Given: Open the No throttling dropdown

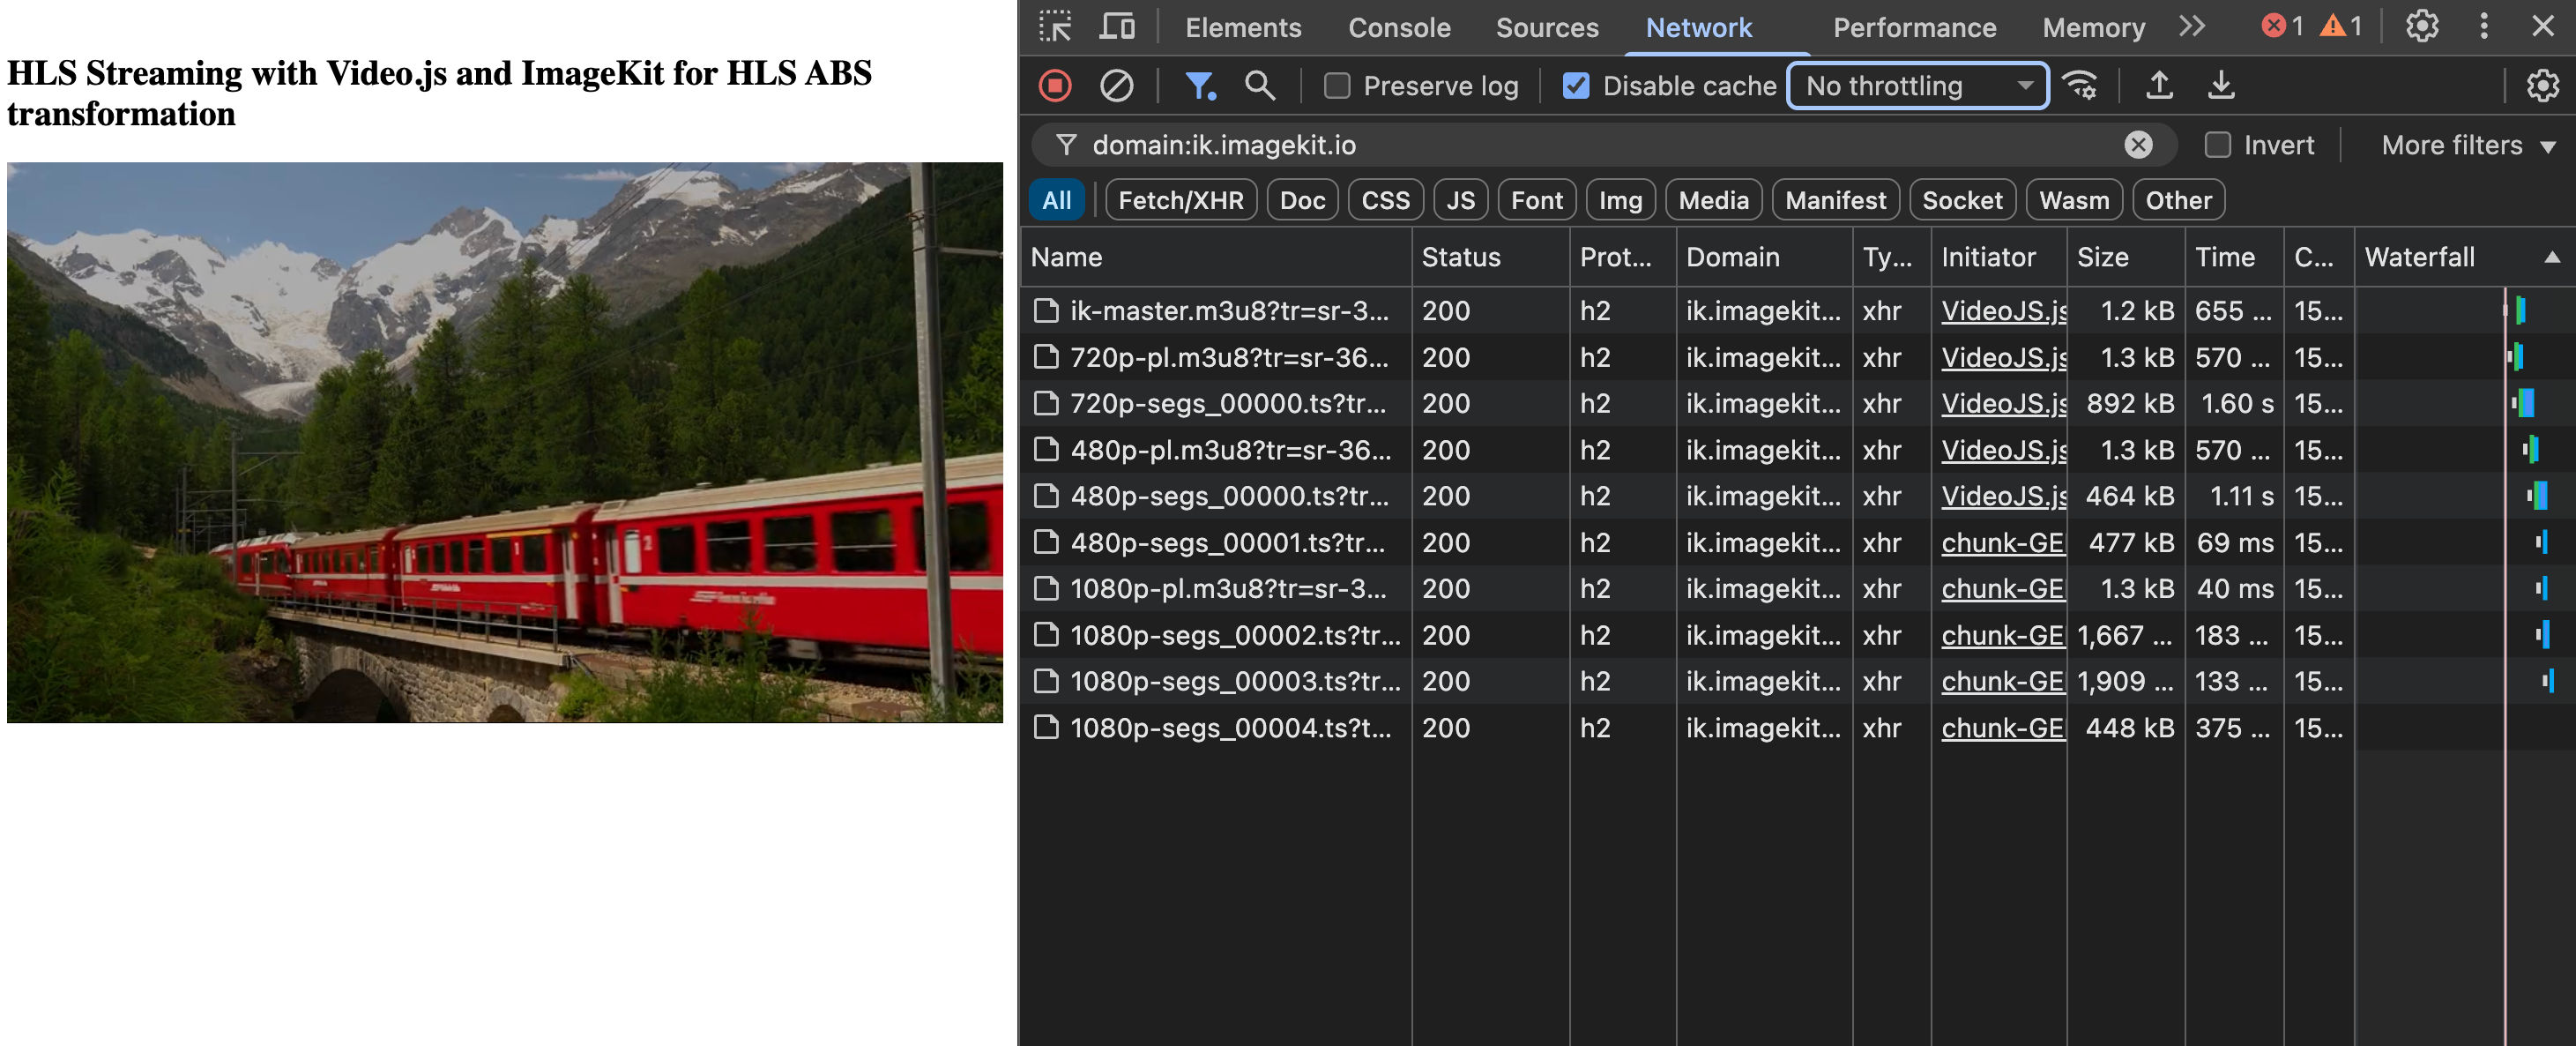Looking at the screenshot, I should point(1917,86).
